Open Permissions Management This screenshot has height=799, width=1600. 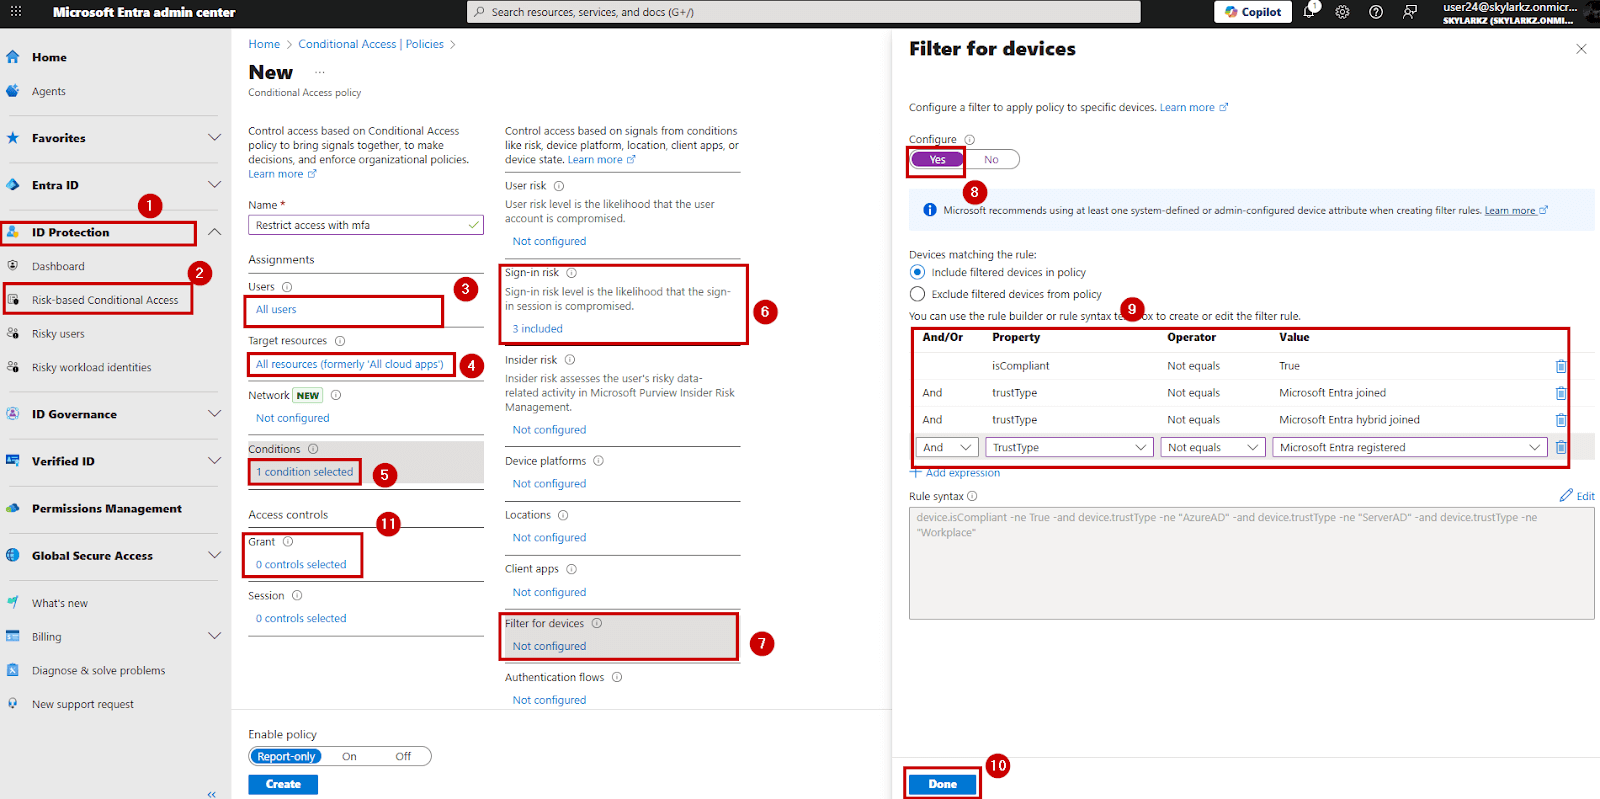(x=107, y=508)
